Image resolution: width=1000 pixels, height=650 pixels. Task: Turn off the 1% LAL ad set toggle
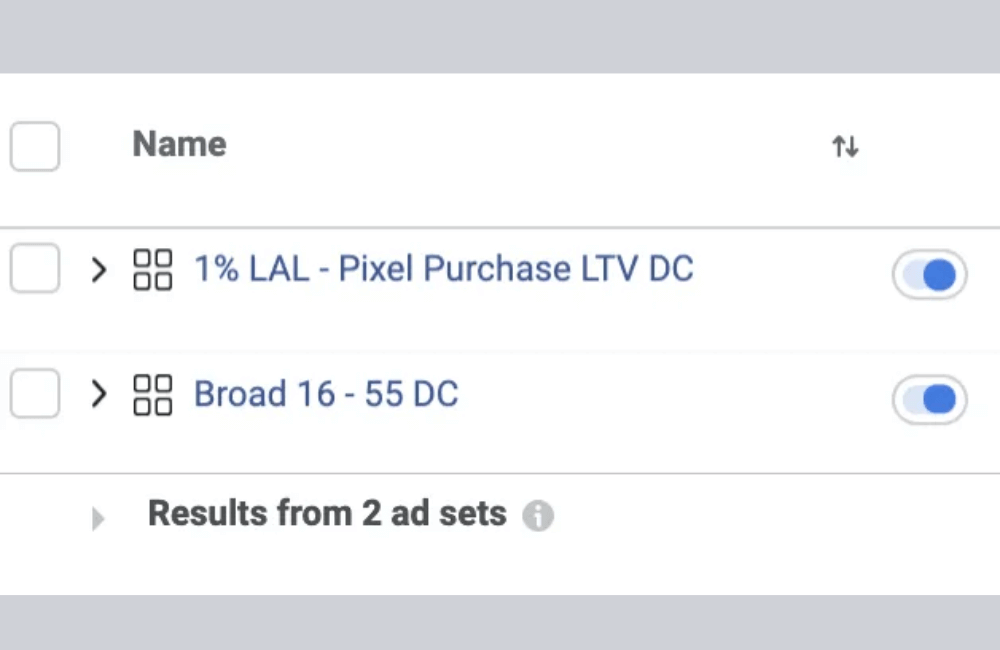point(929,275)
